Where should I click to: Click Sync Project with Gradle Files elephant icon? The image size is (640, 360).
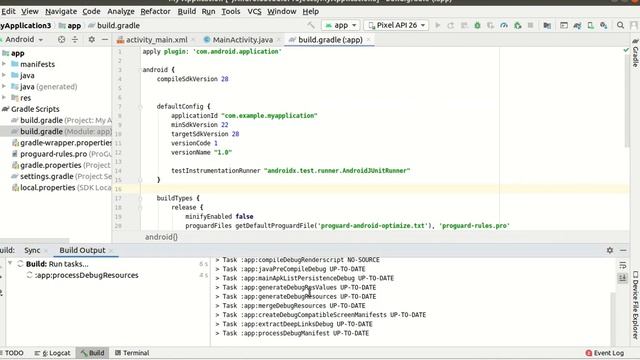pos(577,25)
